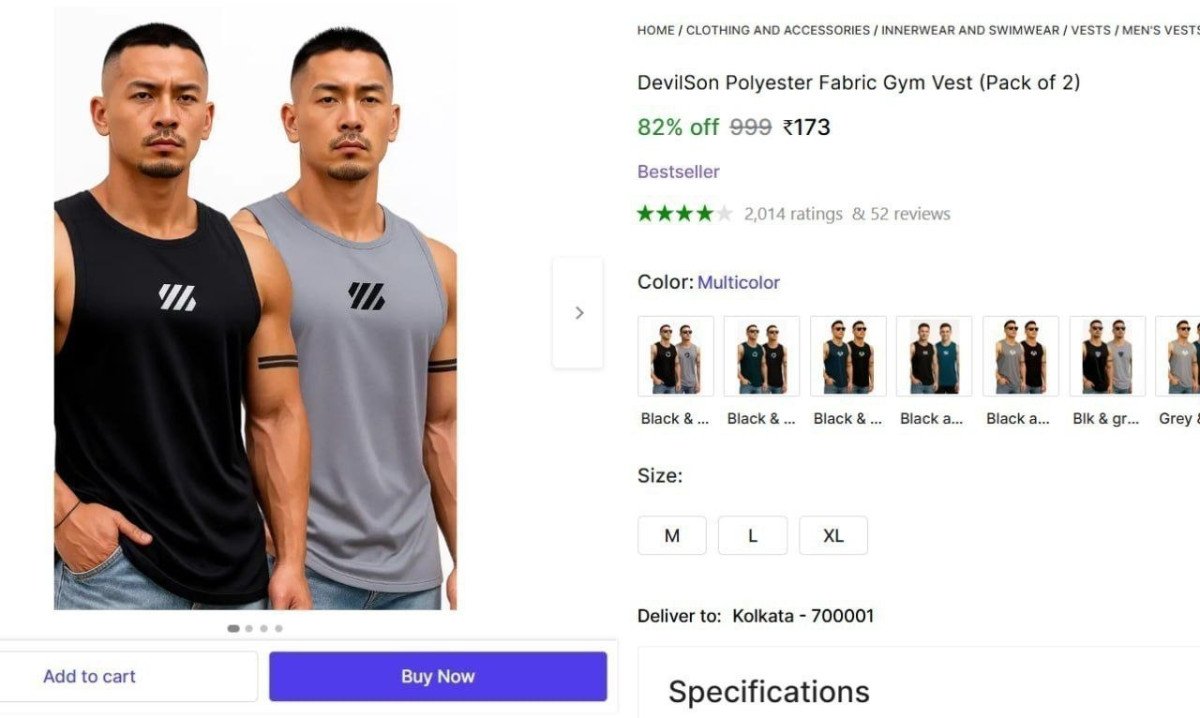Pick the Blk & gr color variant
The width and height of the screenshot is (1200, 718).
pyautogui.click(x=1106, y=355)
